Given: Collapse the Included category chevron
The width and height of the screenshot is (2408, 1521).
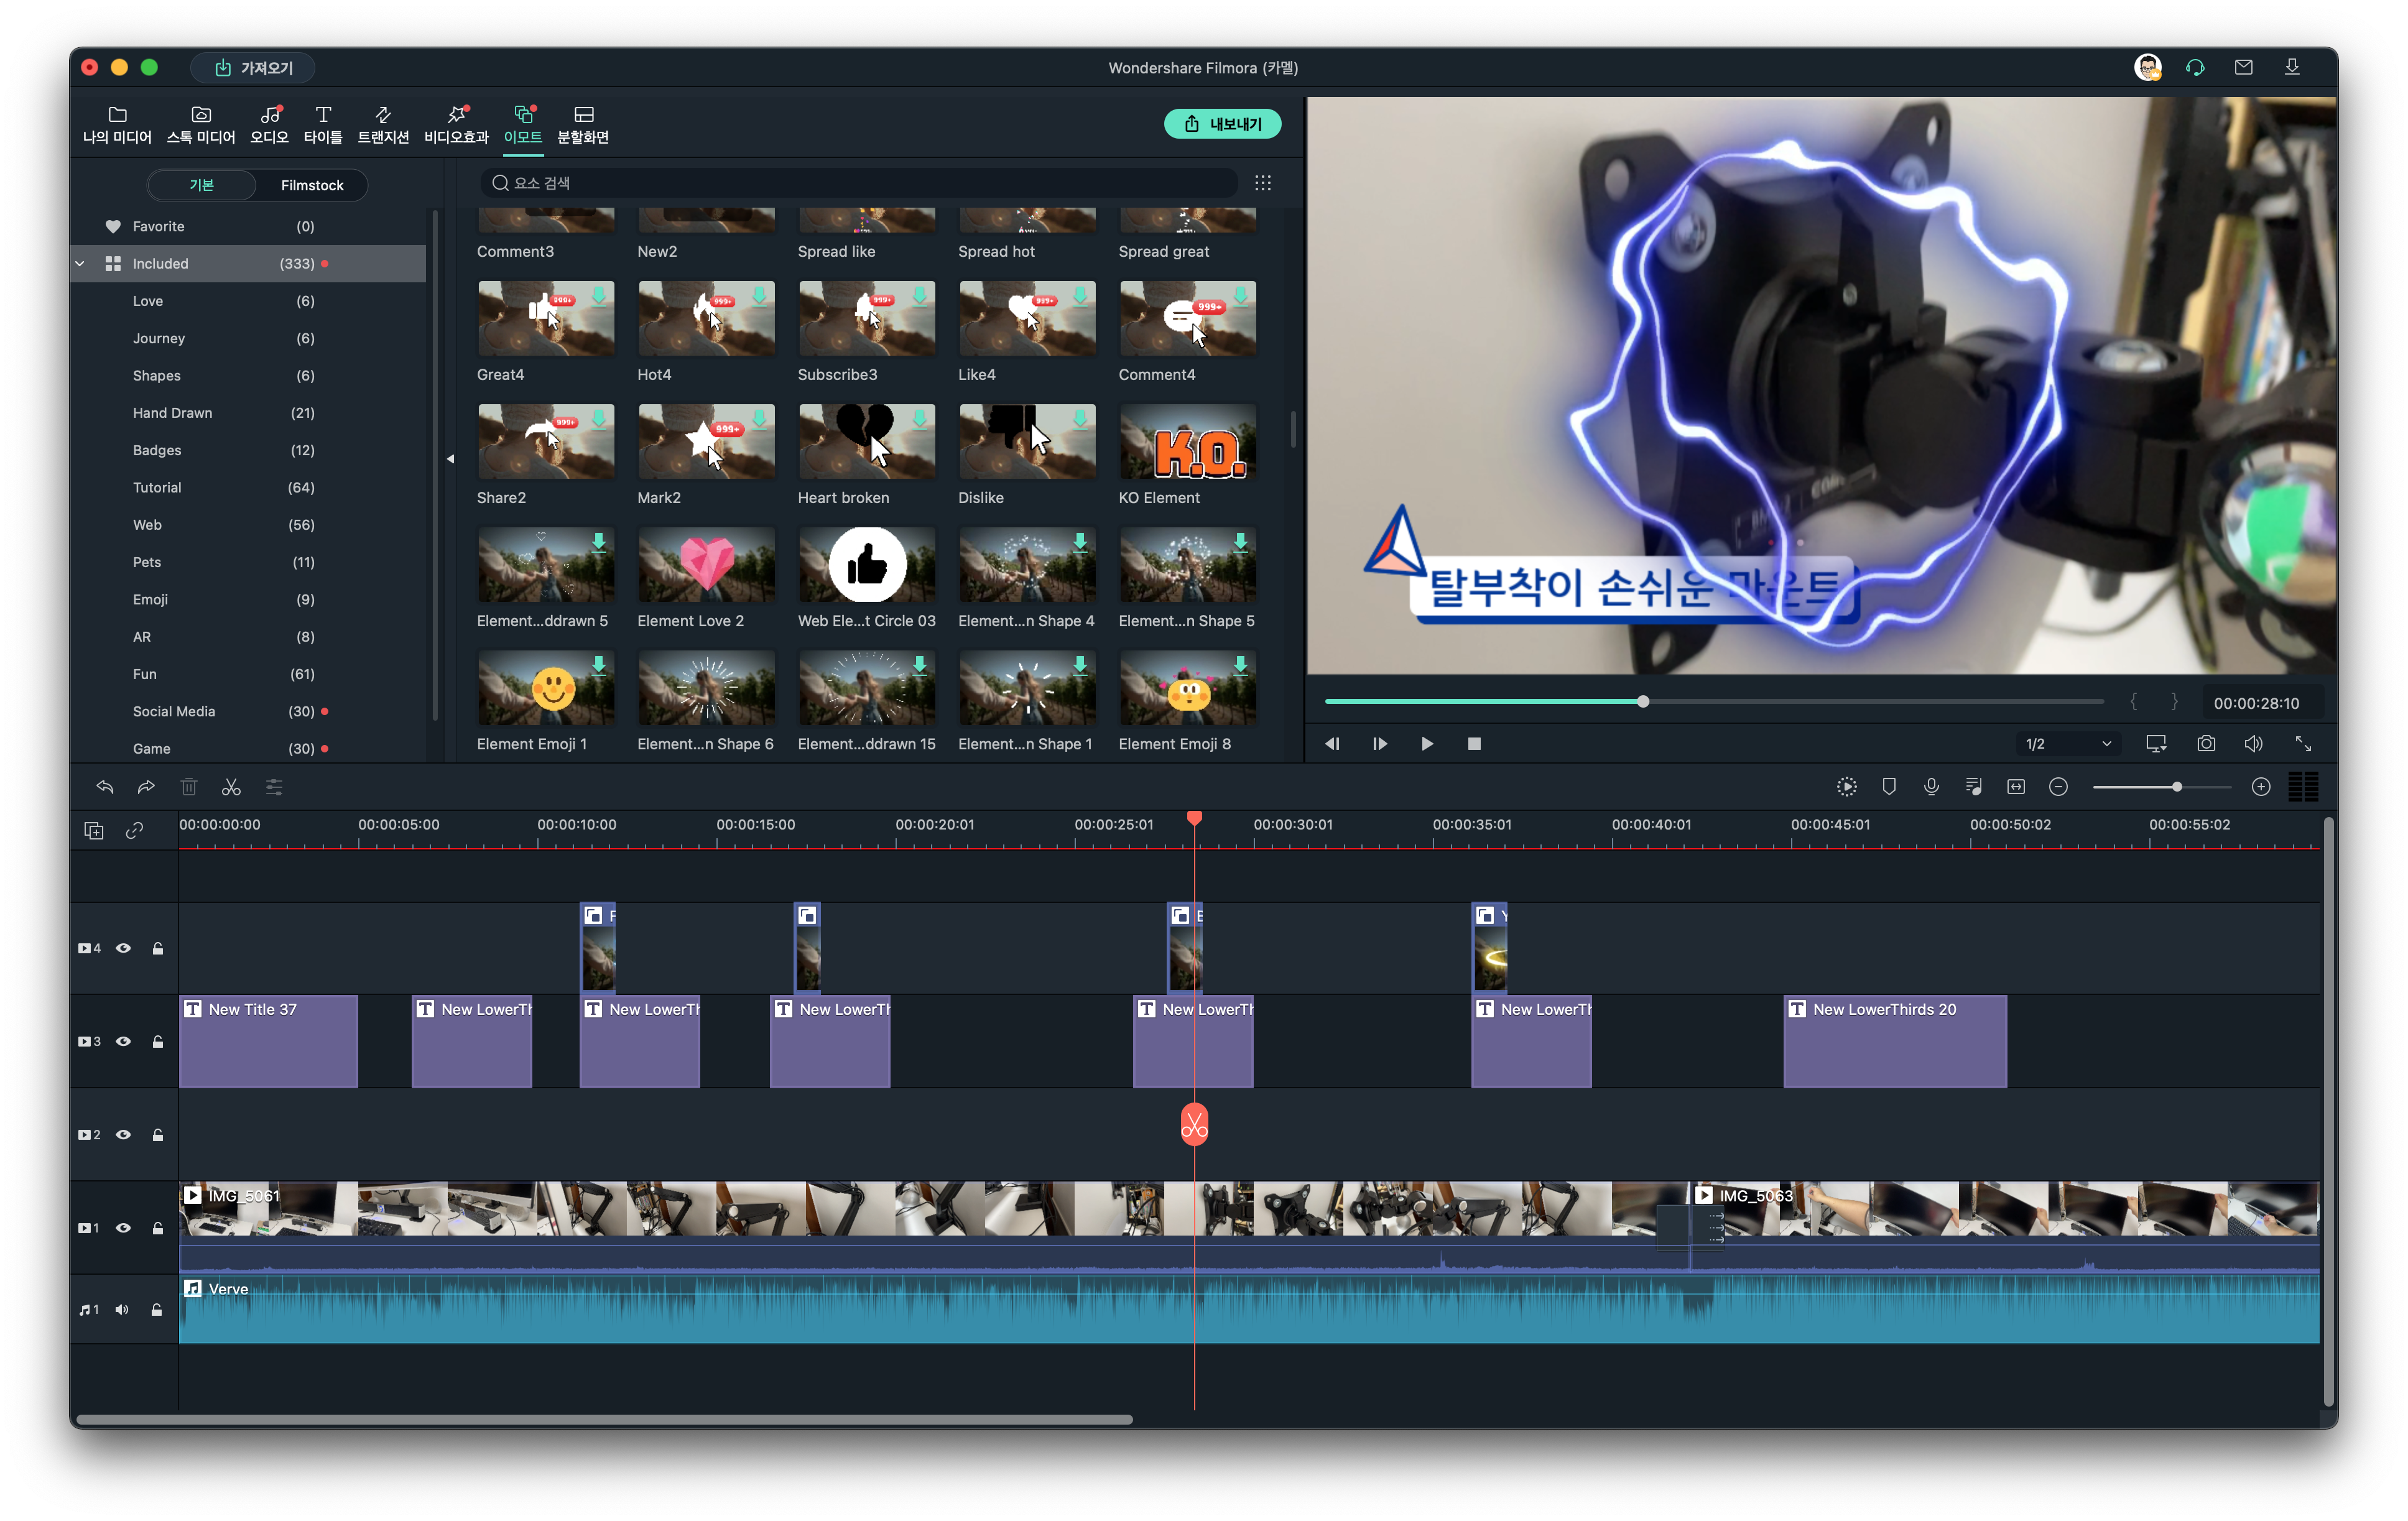Looking at the screenshot, I should pos(80,264).
